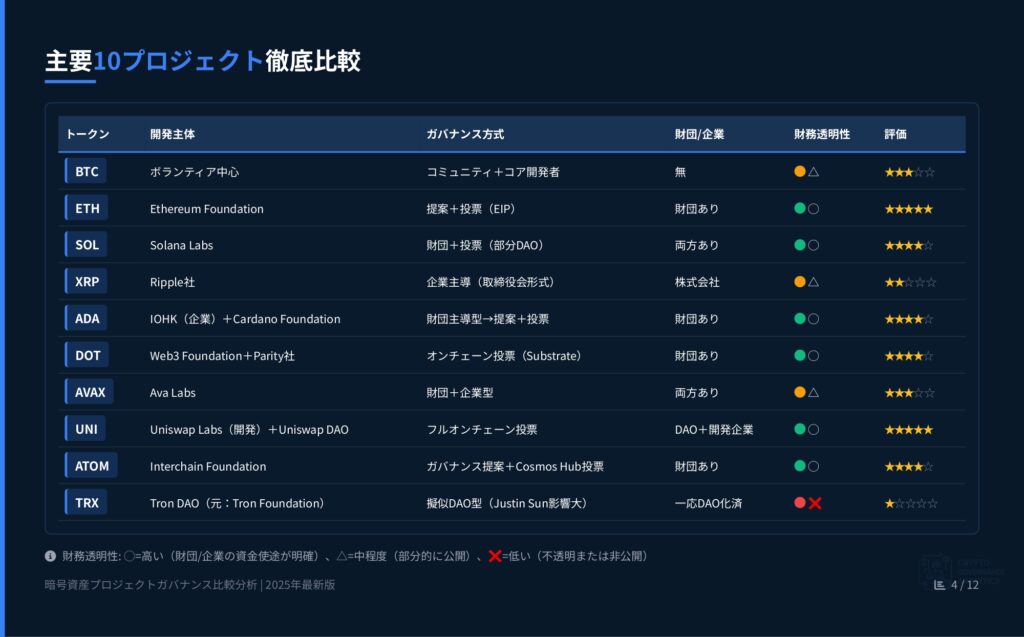Select the transparency indicator in the DOT row
The image size is (1024, 637).
click(x=807, y=356)
